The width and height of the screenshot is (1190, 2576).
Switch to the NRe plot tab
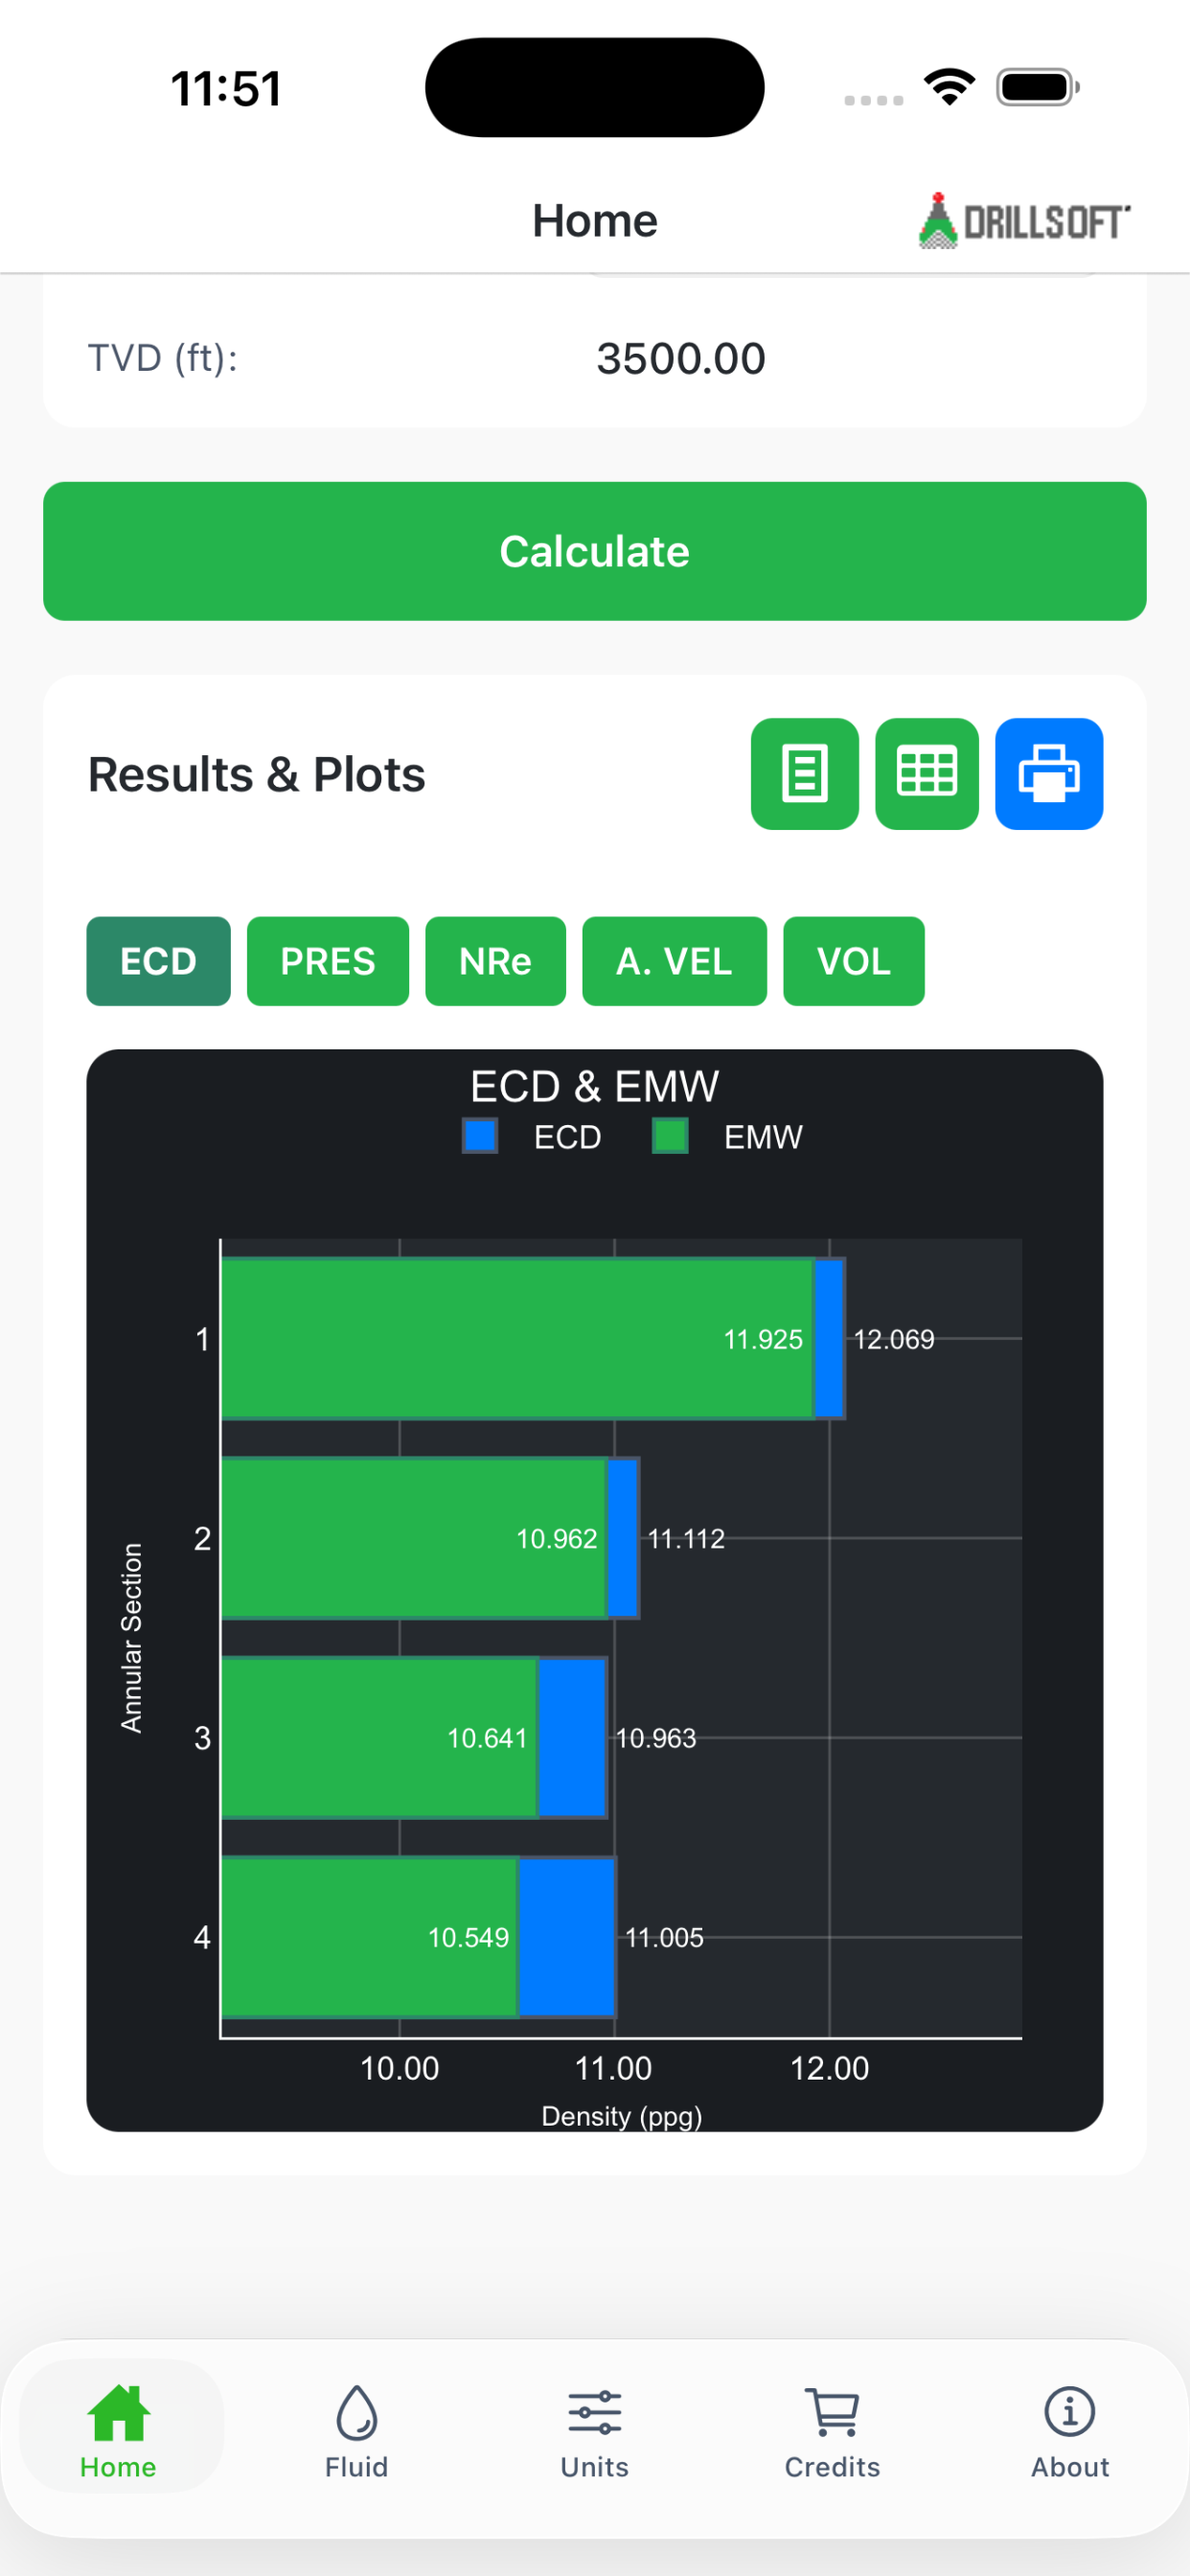[x=495, y=961]
